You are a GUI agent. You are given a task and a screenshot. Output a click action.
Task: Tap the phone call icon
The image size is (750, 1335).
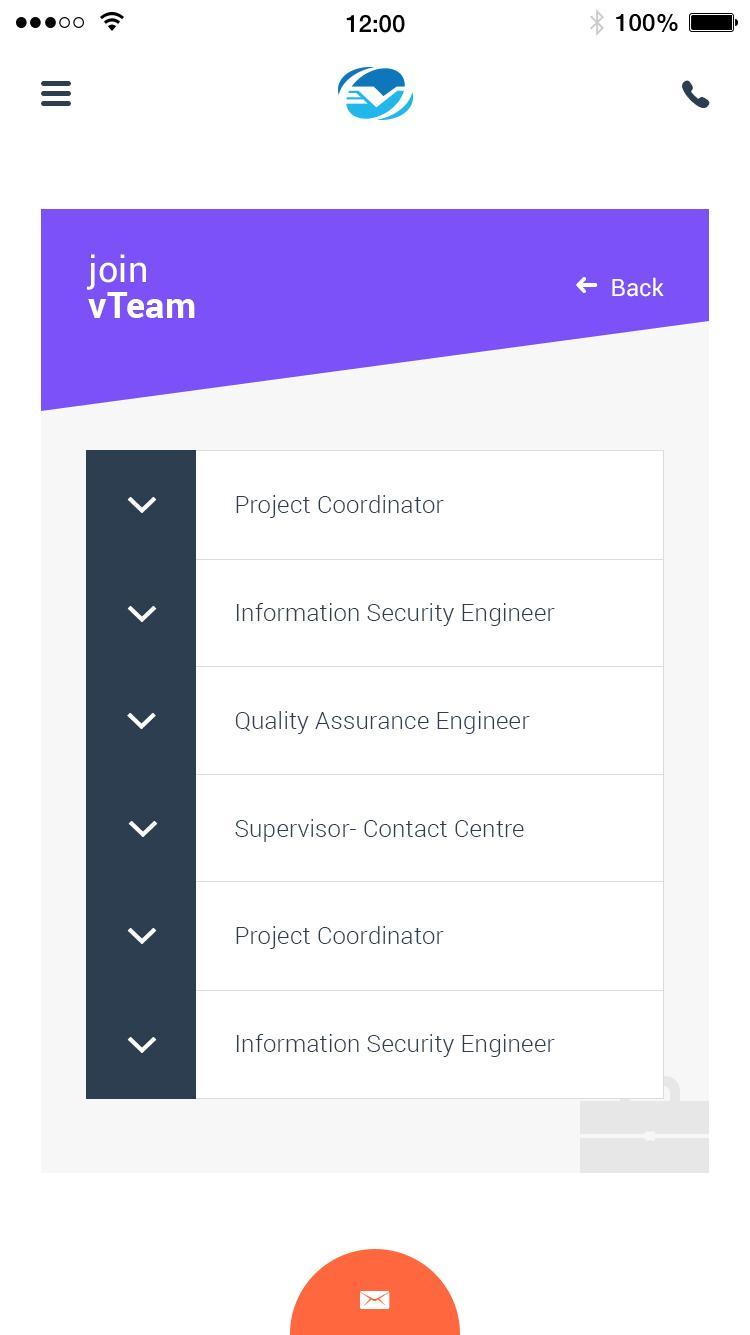click(695, 94)
